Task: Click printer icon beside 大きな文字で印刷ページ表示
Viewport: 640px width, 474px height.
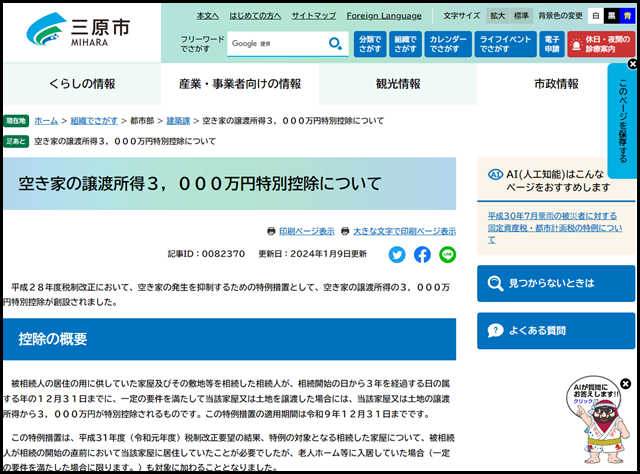Action: tap(345, 231)
